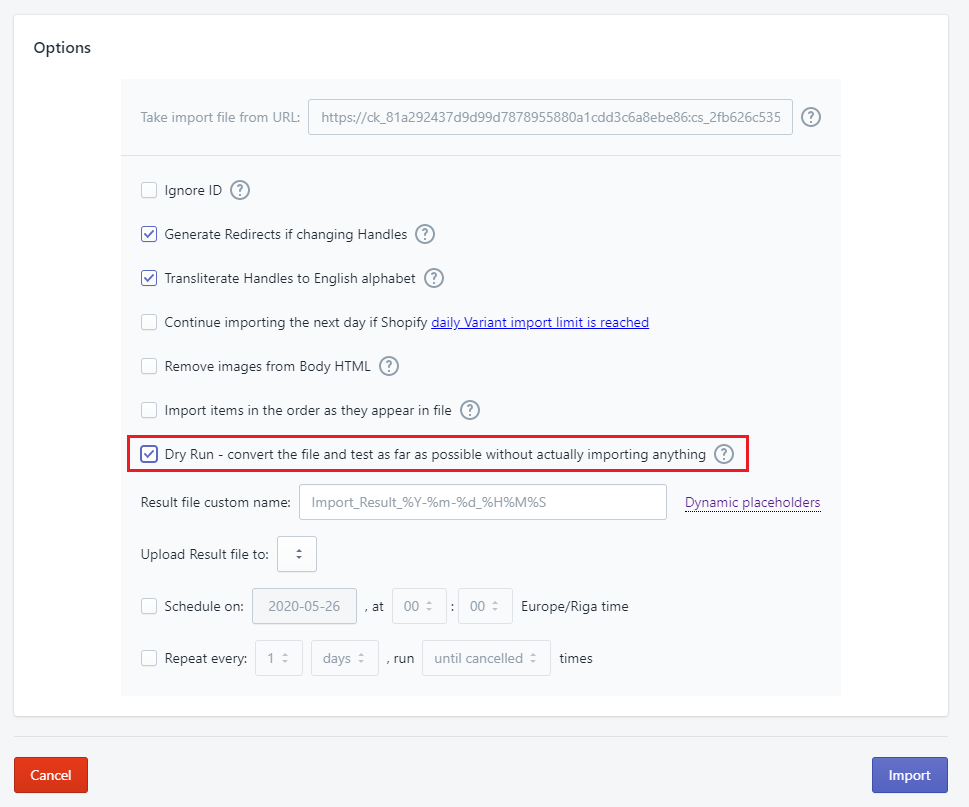Image resolution: width=969 pixels, height=807 pixels.
Task: Enable the Ignore ID checkbox
Action: [149, 190]
